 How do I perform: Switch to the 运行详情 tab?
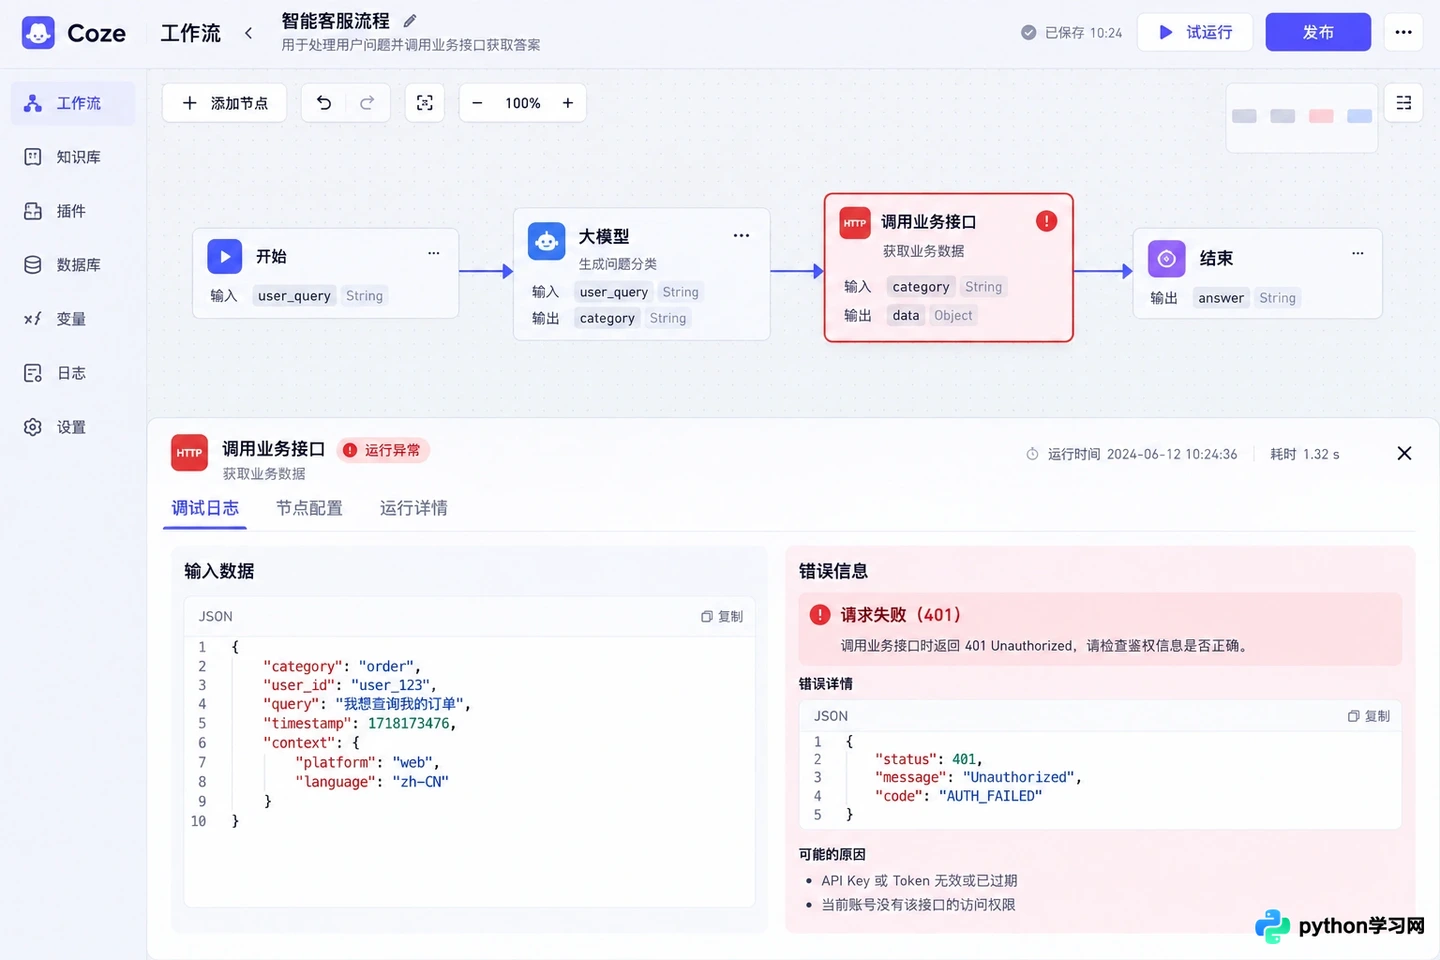pos(413,508)
